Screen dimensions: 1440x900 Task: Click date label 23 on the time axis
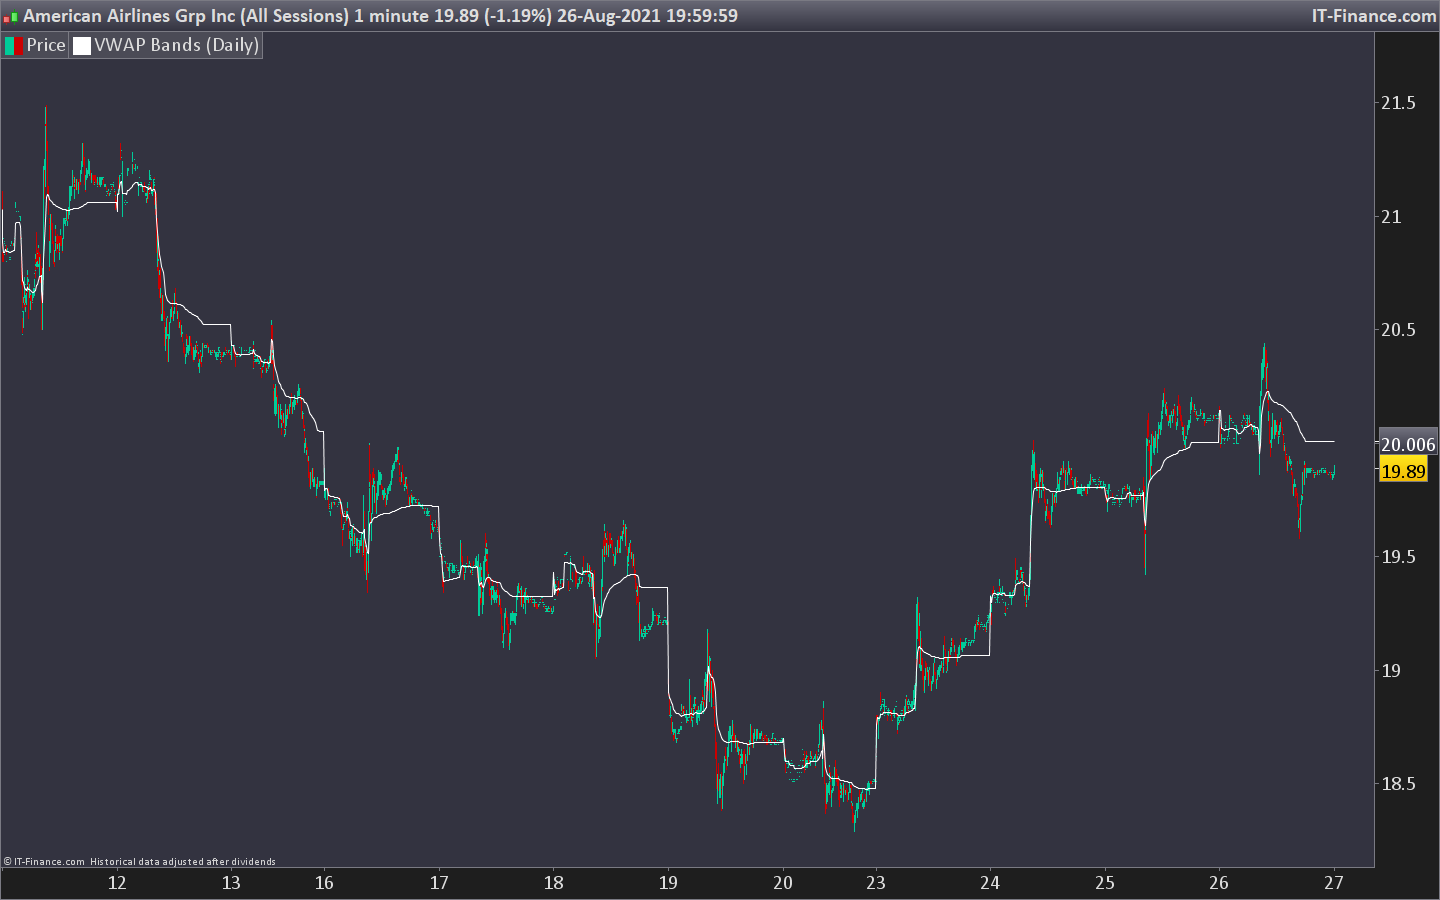(x=876, y=883)
